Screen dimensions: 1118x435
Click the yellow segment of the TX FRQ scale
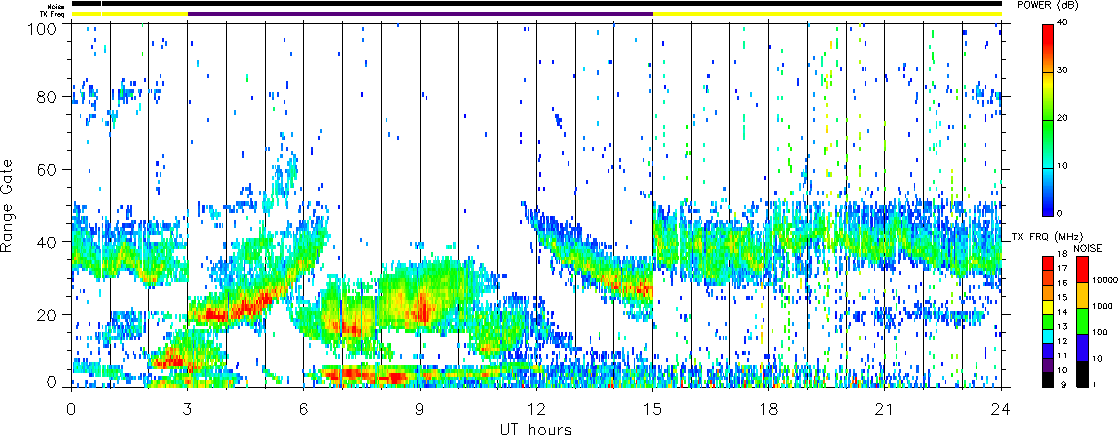point(1048,305)
